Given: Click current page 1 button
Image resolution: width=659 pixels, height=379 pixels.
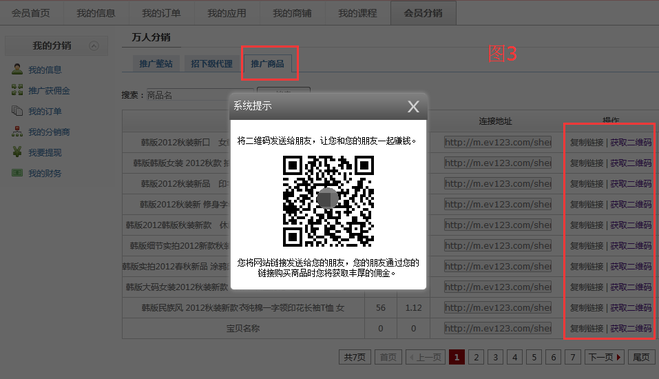Looking at the screenshot, I should (457, 357).
